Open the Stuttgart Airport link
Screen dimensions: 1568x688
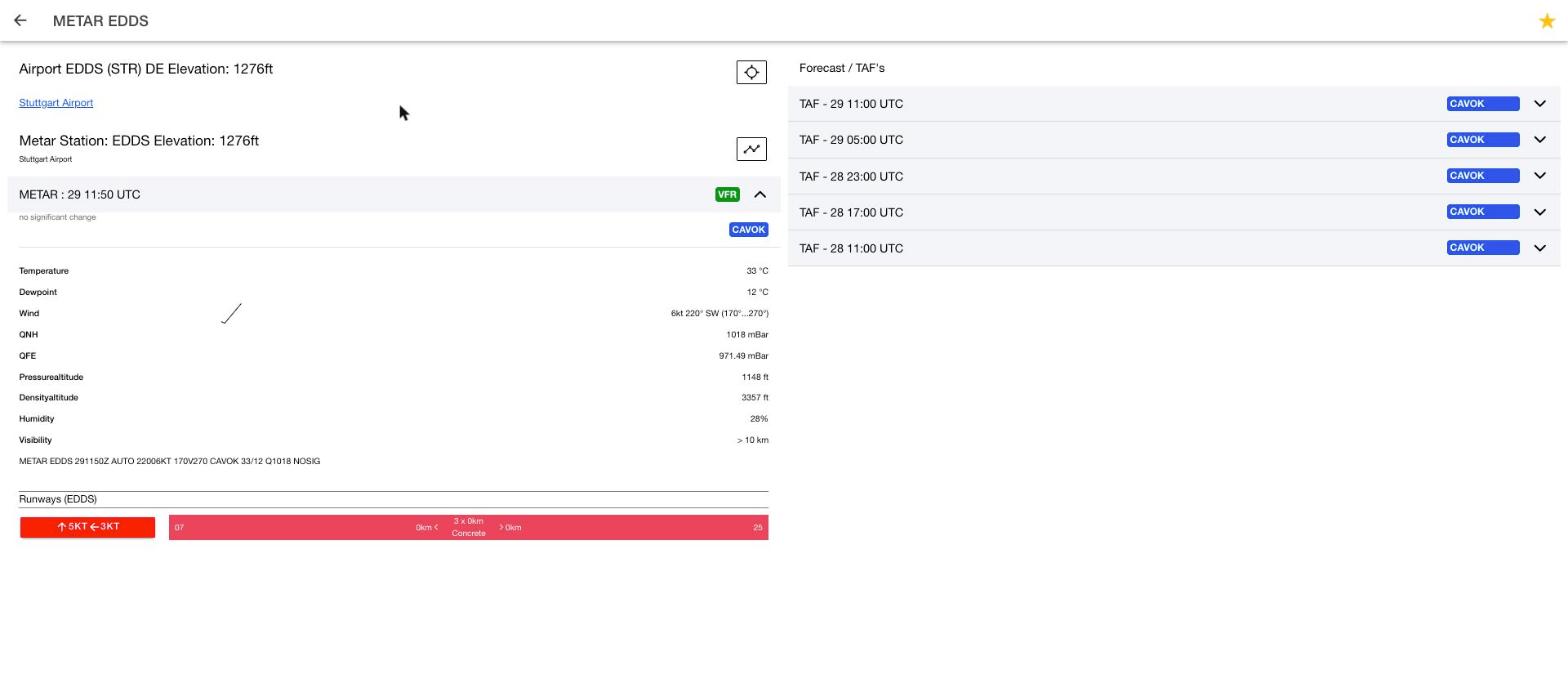[x=56, y=103]
